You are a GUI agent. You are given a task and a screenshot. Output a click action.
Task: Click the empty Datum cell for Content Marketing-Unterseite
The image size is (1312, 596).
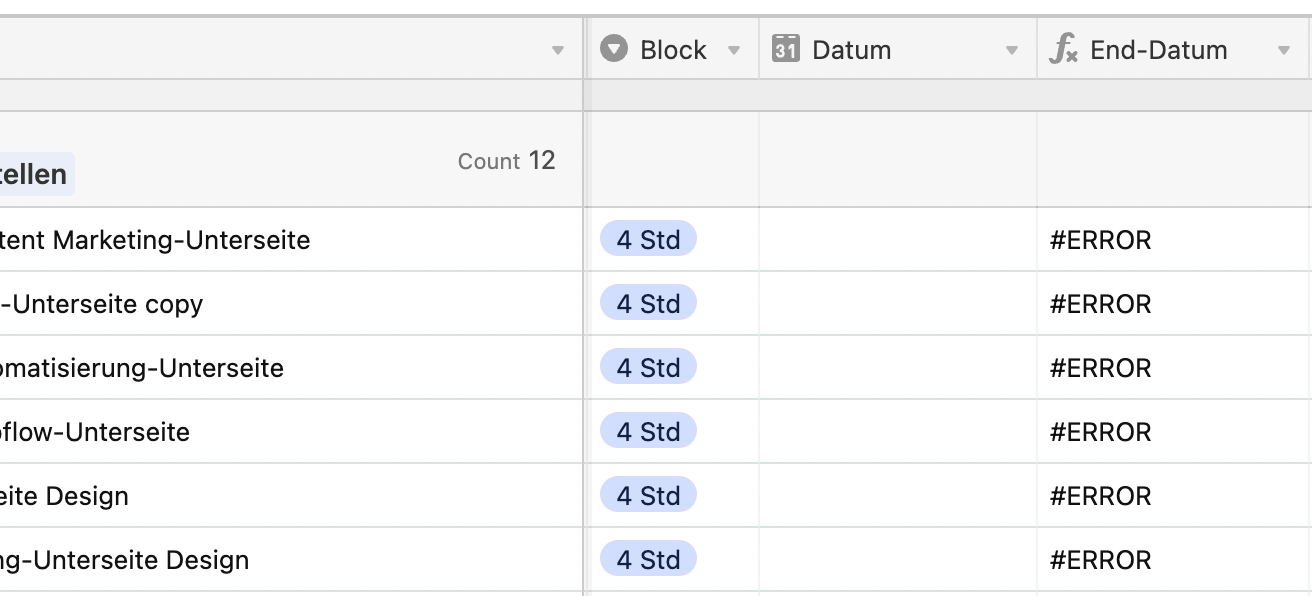(898, 240)
